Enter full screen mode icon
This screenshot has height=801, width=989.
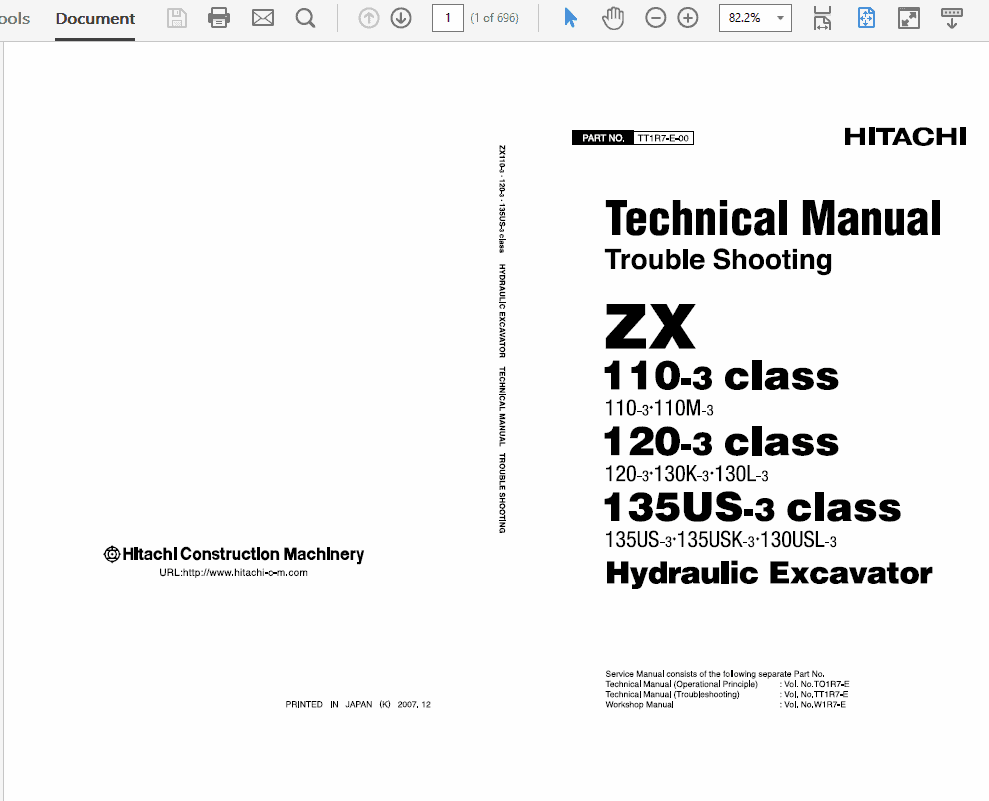[x=908, y=18]
